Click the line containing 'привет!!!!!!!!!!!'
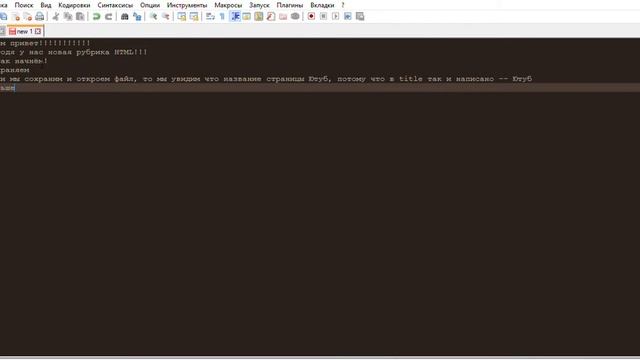640x360 pixels. click(x=45, y=43)
